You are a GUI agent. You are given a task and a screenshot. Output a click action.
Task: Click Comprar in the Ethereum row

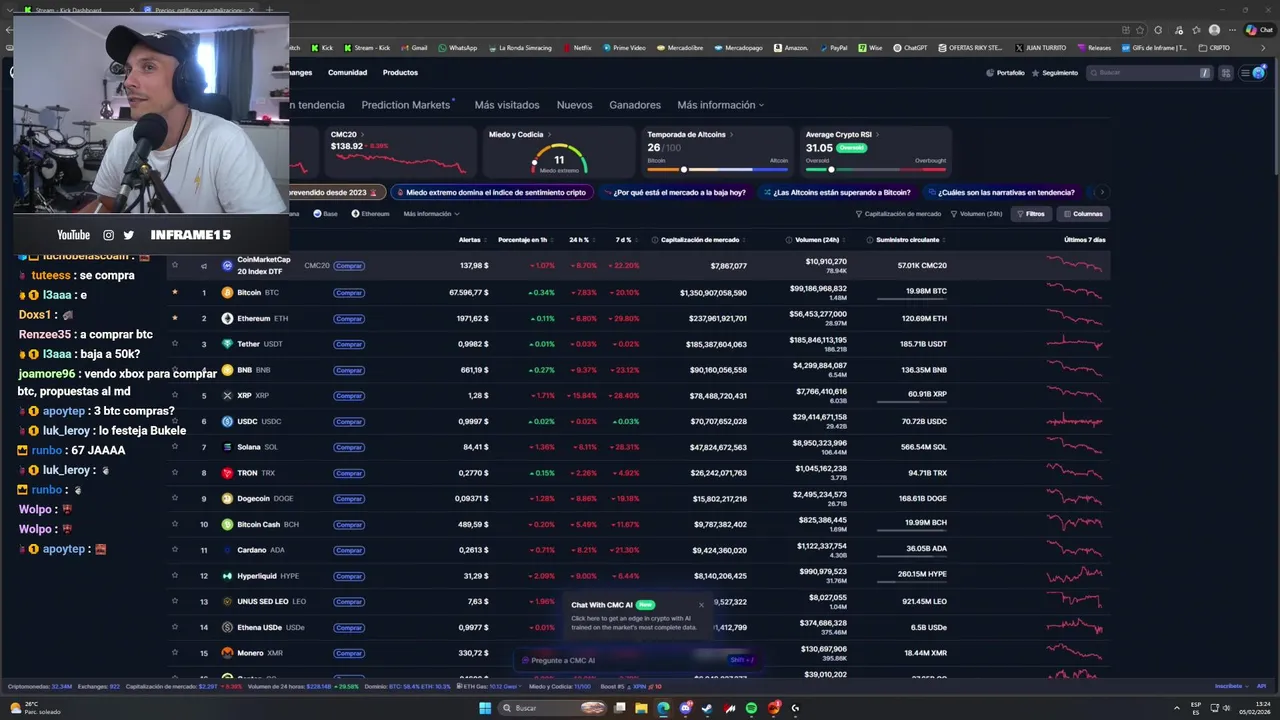click(349, 318)
